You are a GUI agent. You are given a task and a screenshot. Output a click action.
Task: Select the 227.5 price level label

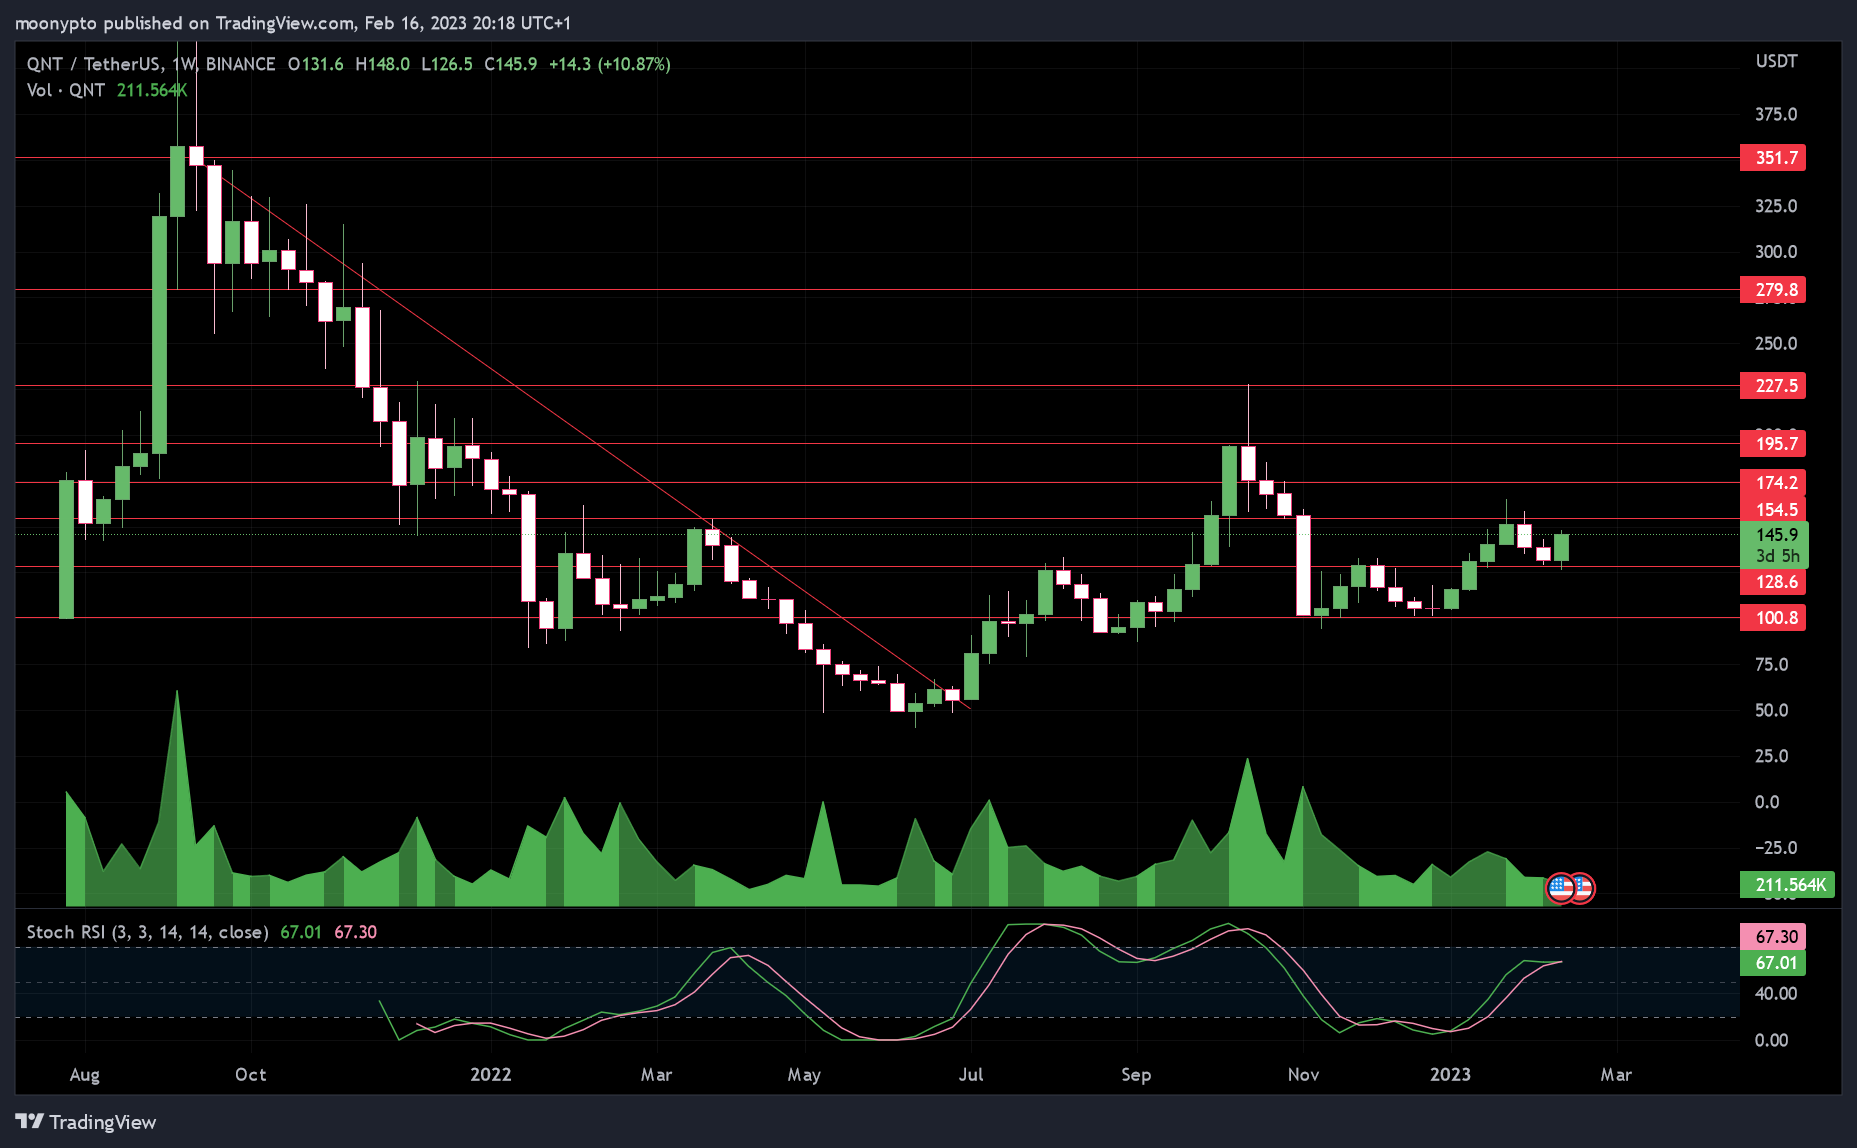click(x=1773, y=386)
